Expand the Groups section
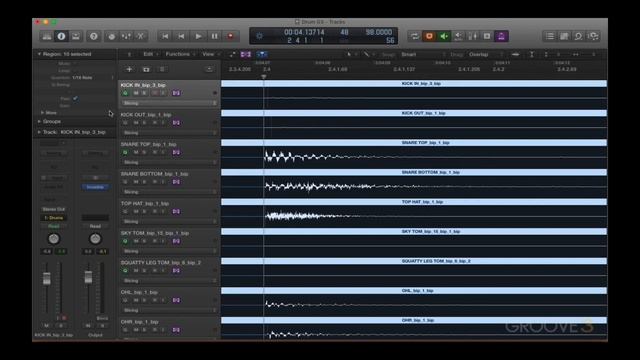 tap(39, 122)
